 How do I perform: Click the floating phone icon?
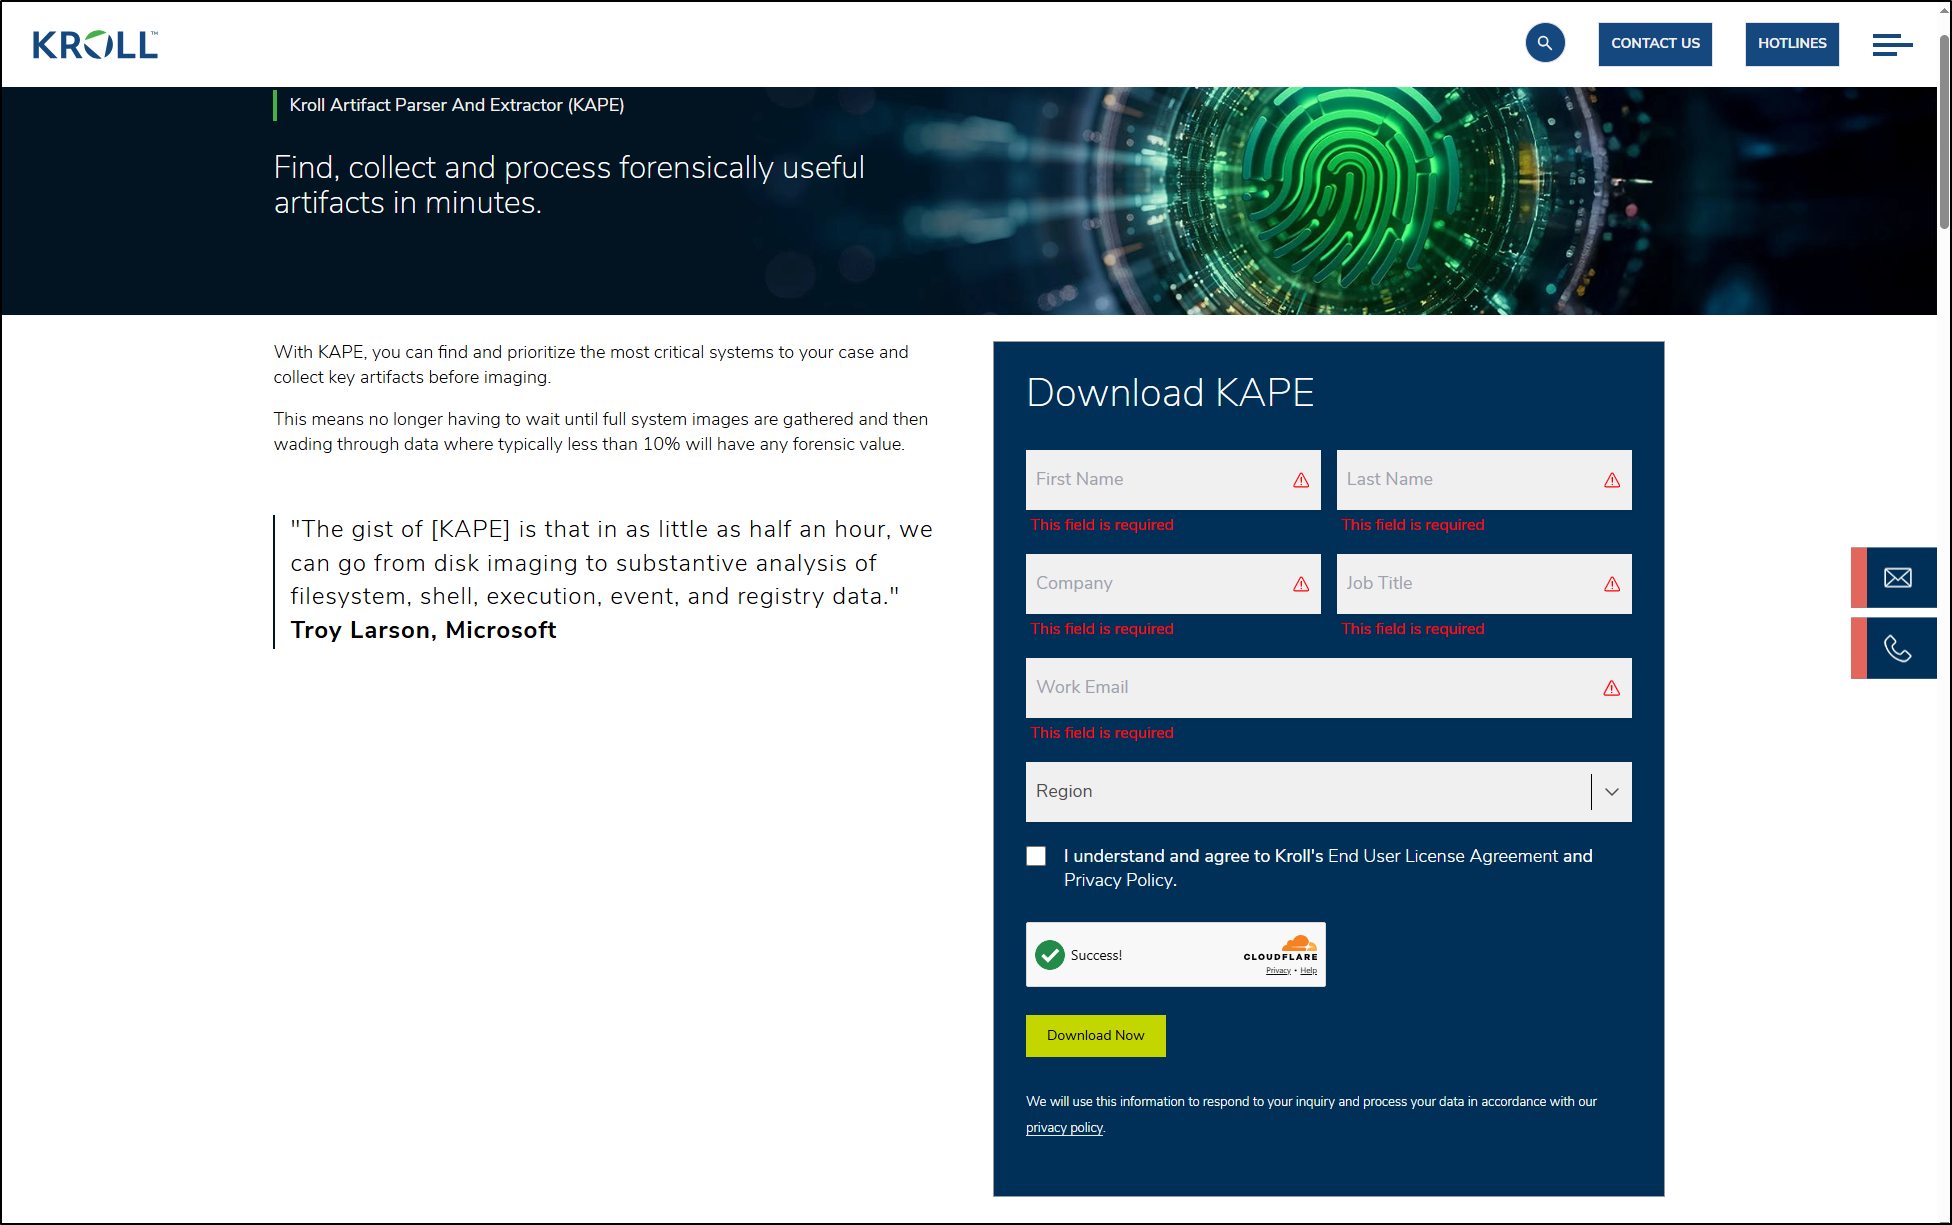pyautogui.click(x=1897, y=648)
